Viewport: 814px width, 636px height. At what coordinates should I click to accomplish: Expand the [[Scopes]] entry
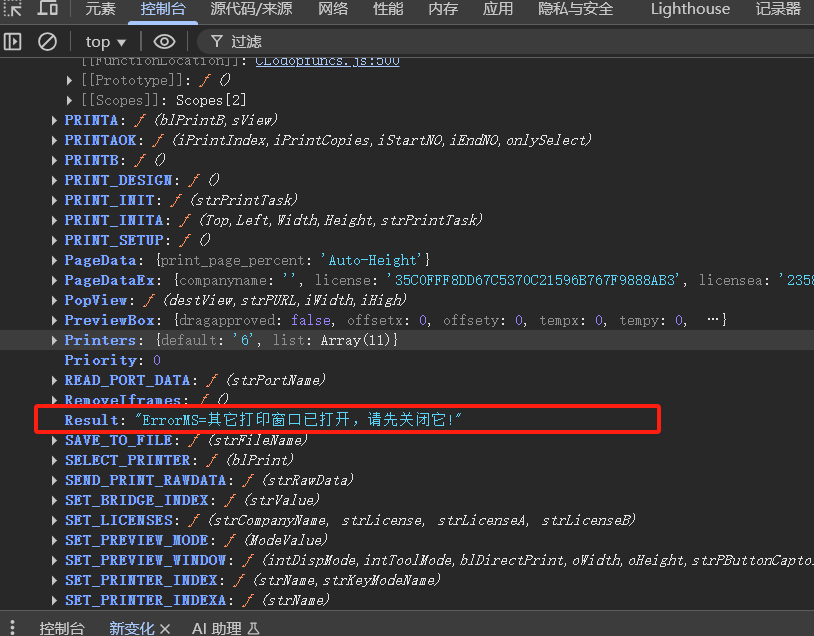point(70,100)
